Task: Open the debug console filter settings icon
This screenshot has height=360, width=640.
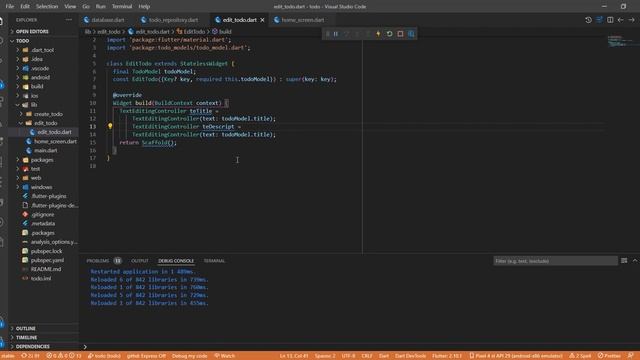Action: pyautogui.click(x=624, y=260)
